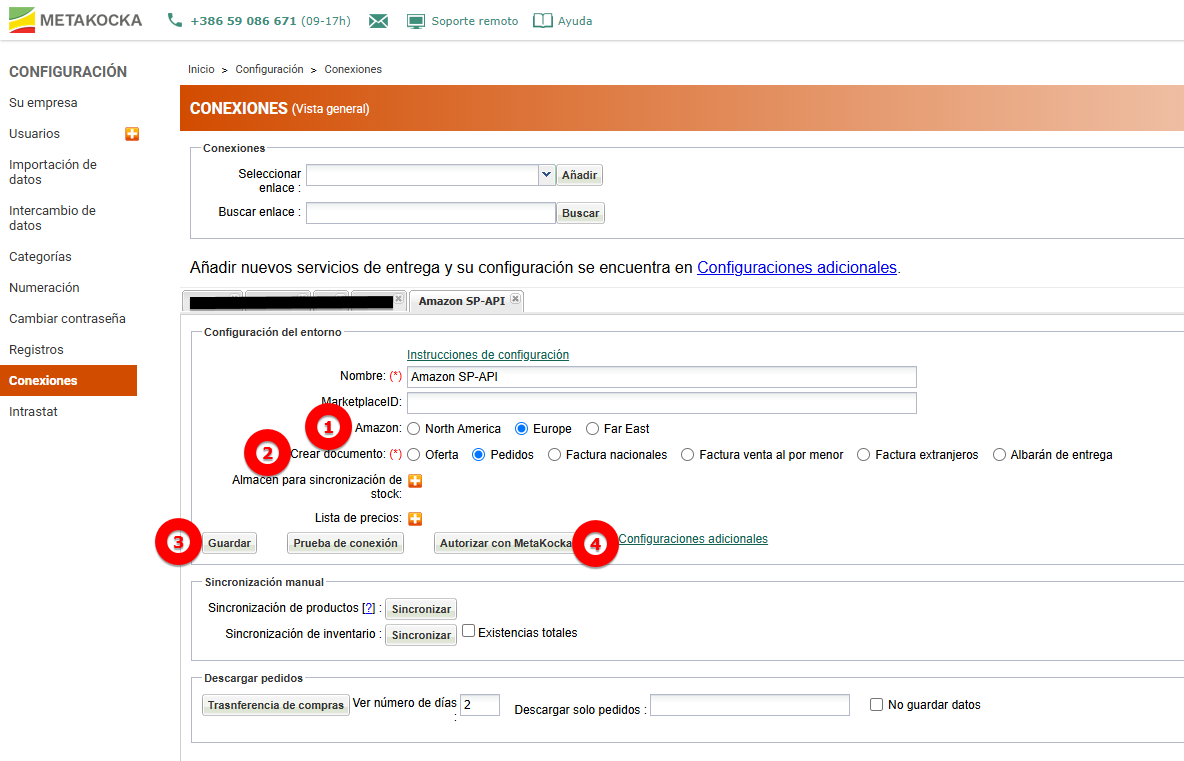Click the Soporte remoto monitor icon

(x=416, y=21)
